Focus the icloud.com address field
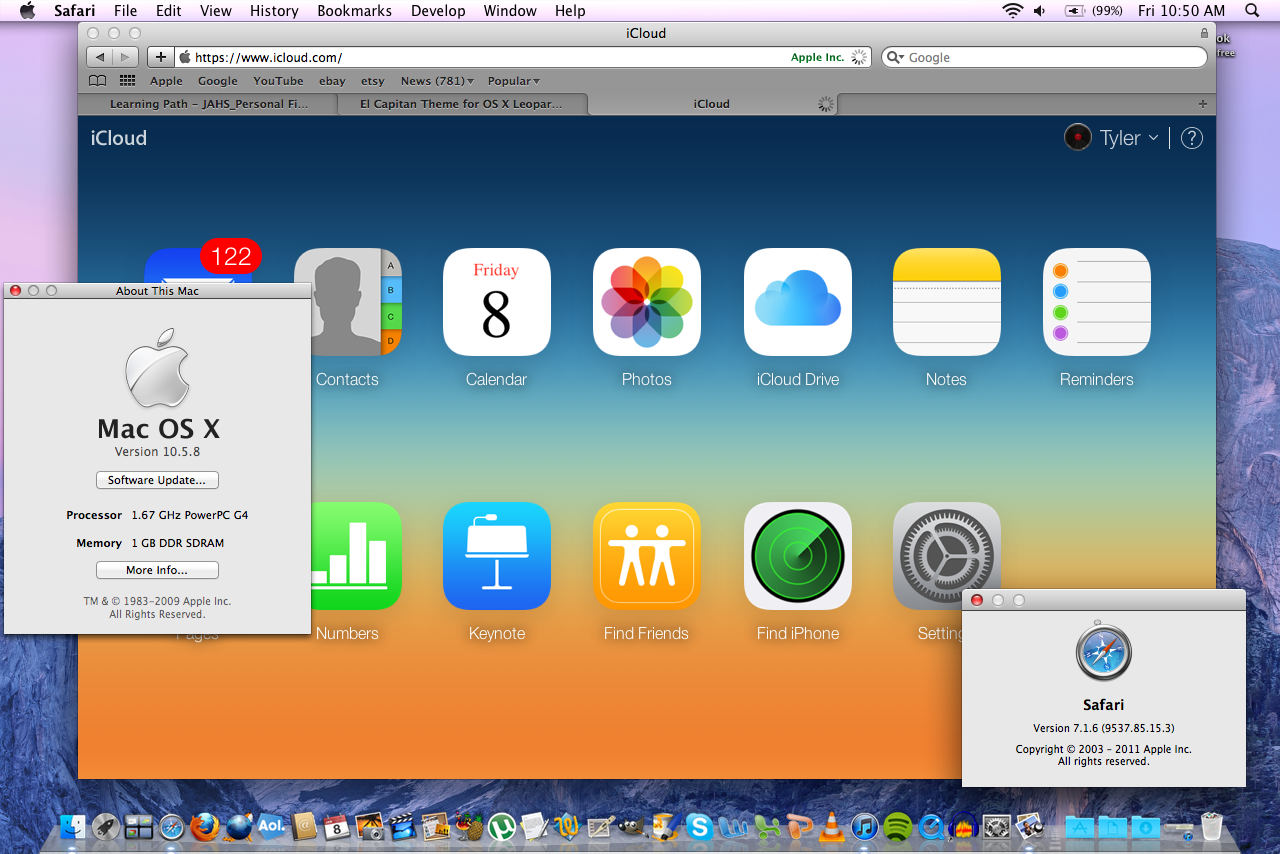Viewport: 1280px width, 854px height. 522,57
